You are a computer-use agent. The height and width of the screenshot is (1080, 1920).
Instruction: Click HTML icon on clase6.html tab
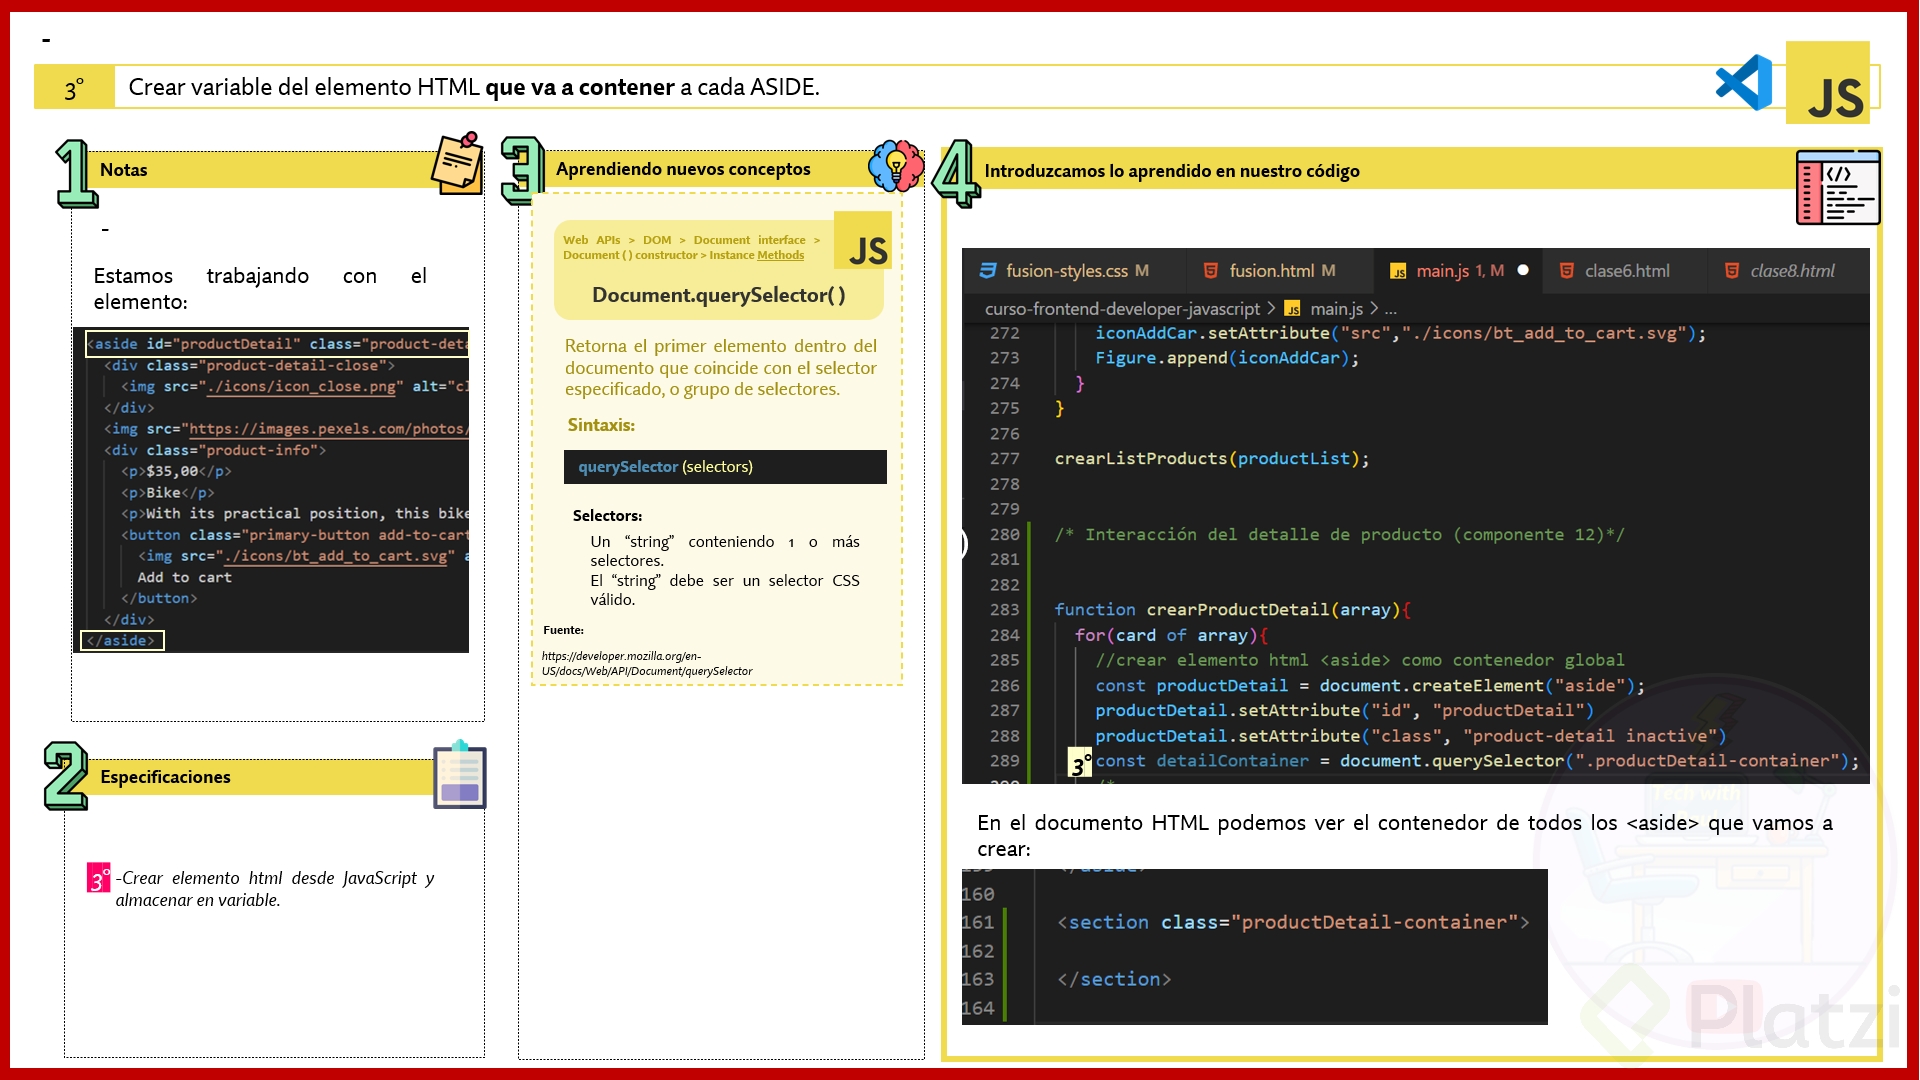point(1567,271)
